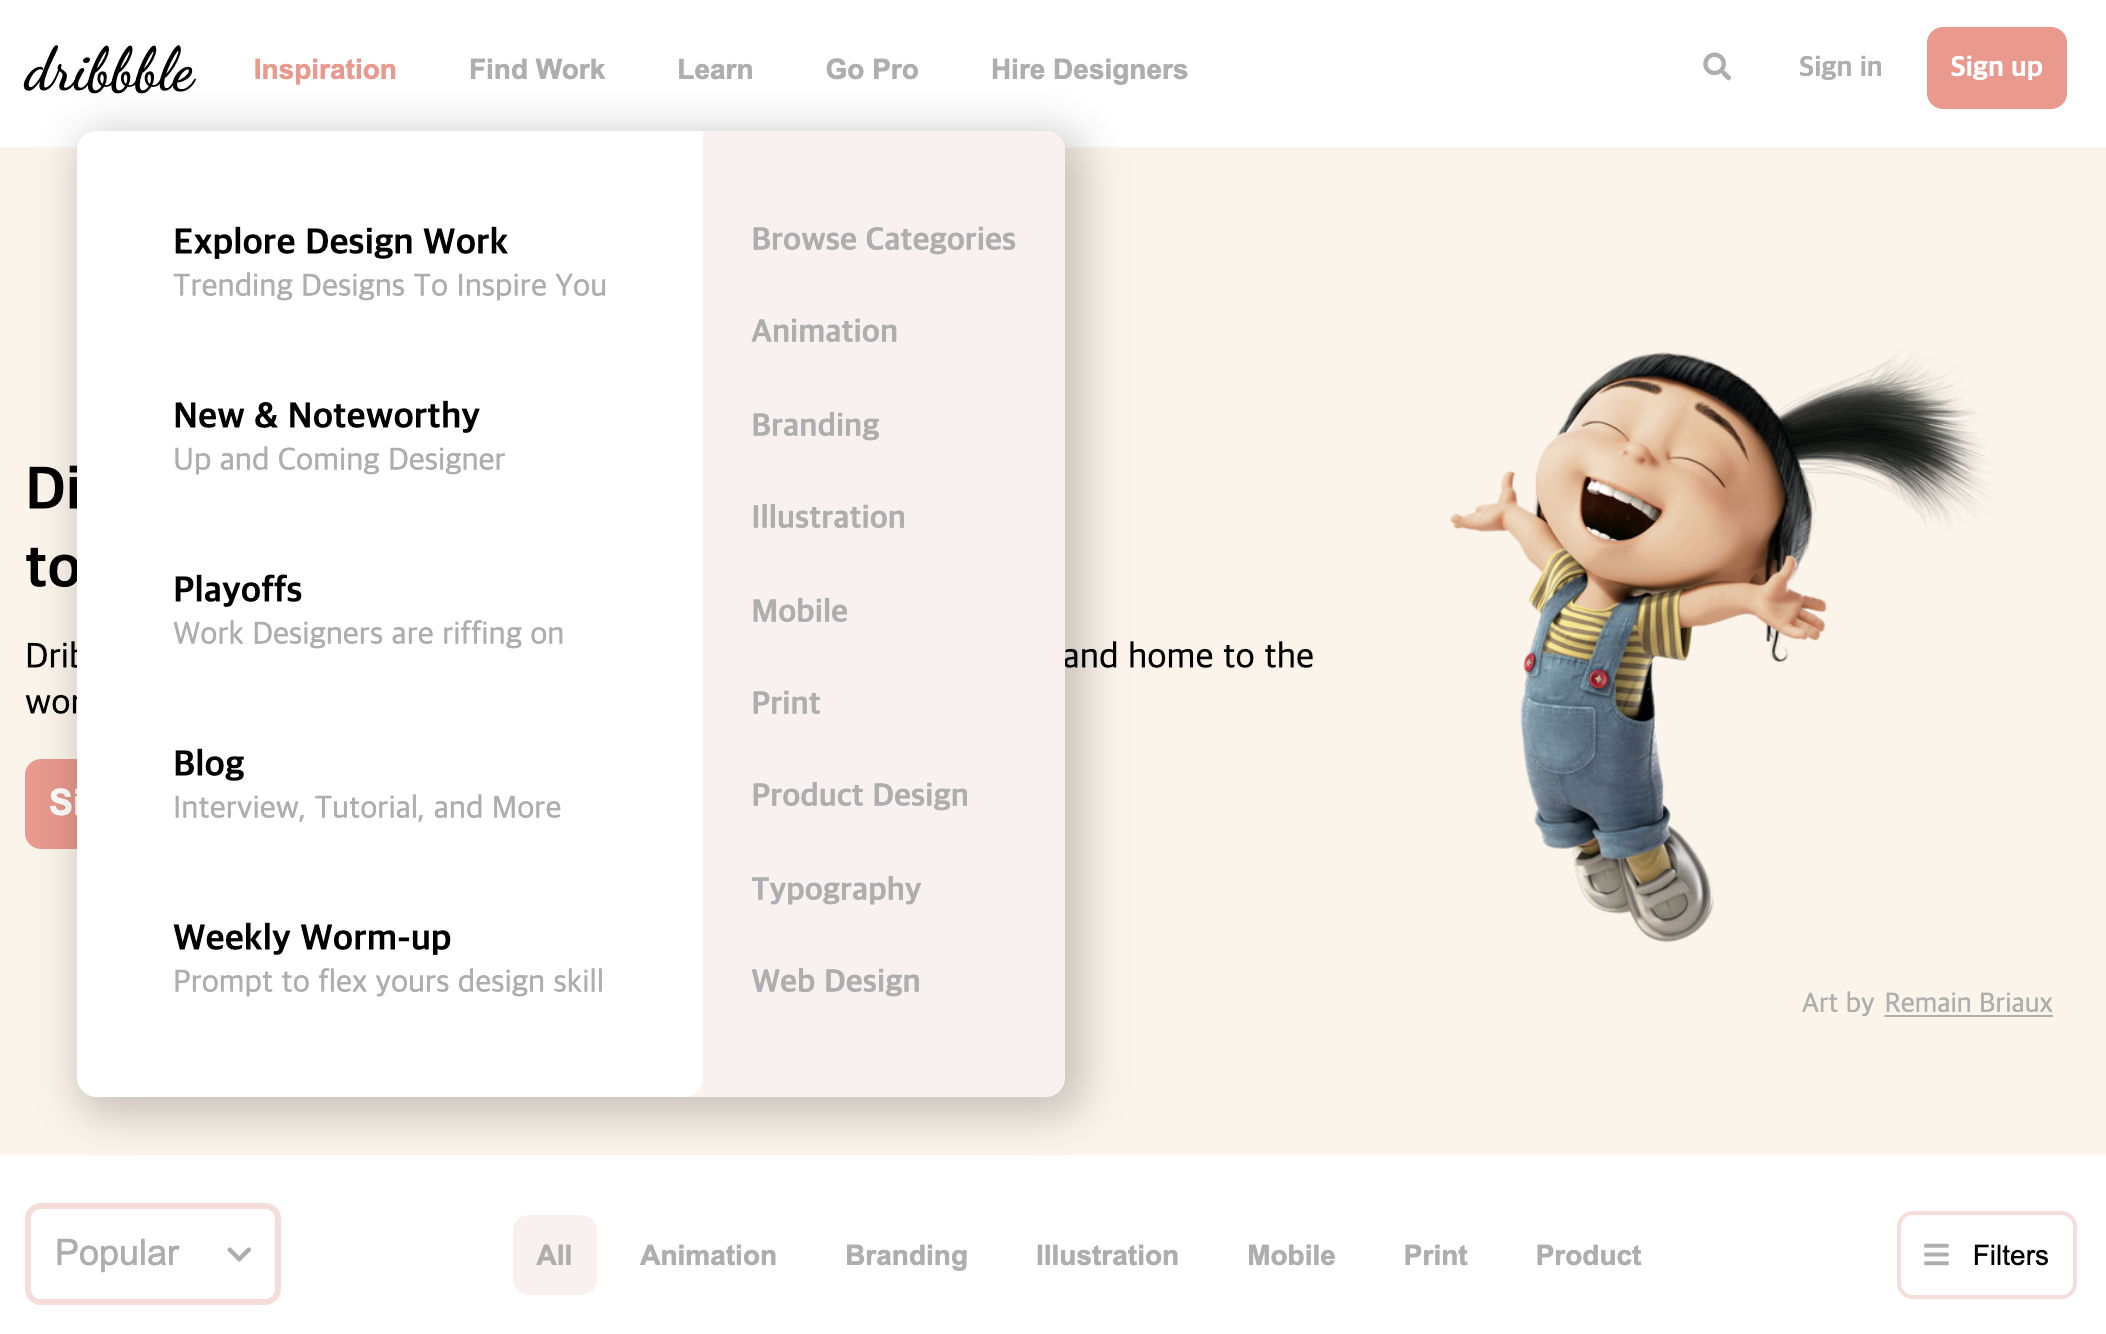2106x1334 pixels.
Task: Open Weekly Worm-up entry
Action: (x=312, y=937)
